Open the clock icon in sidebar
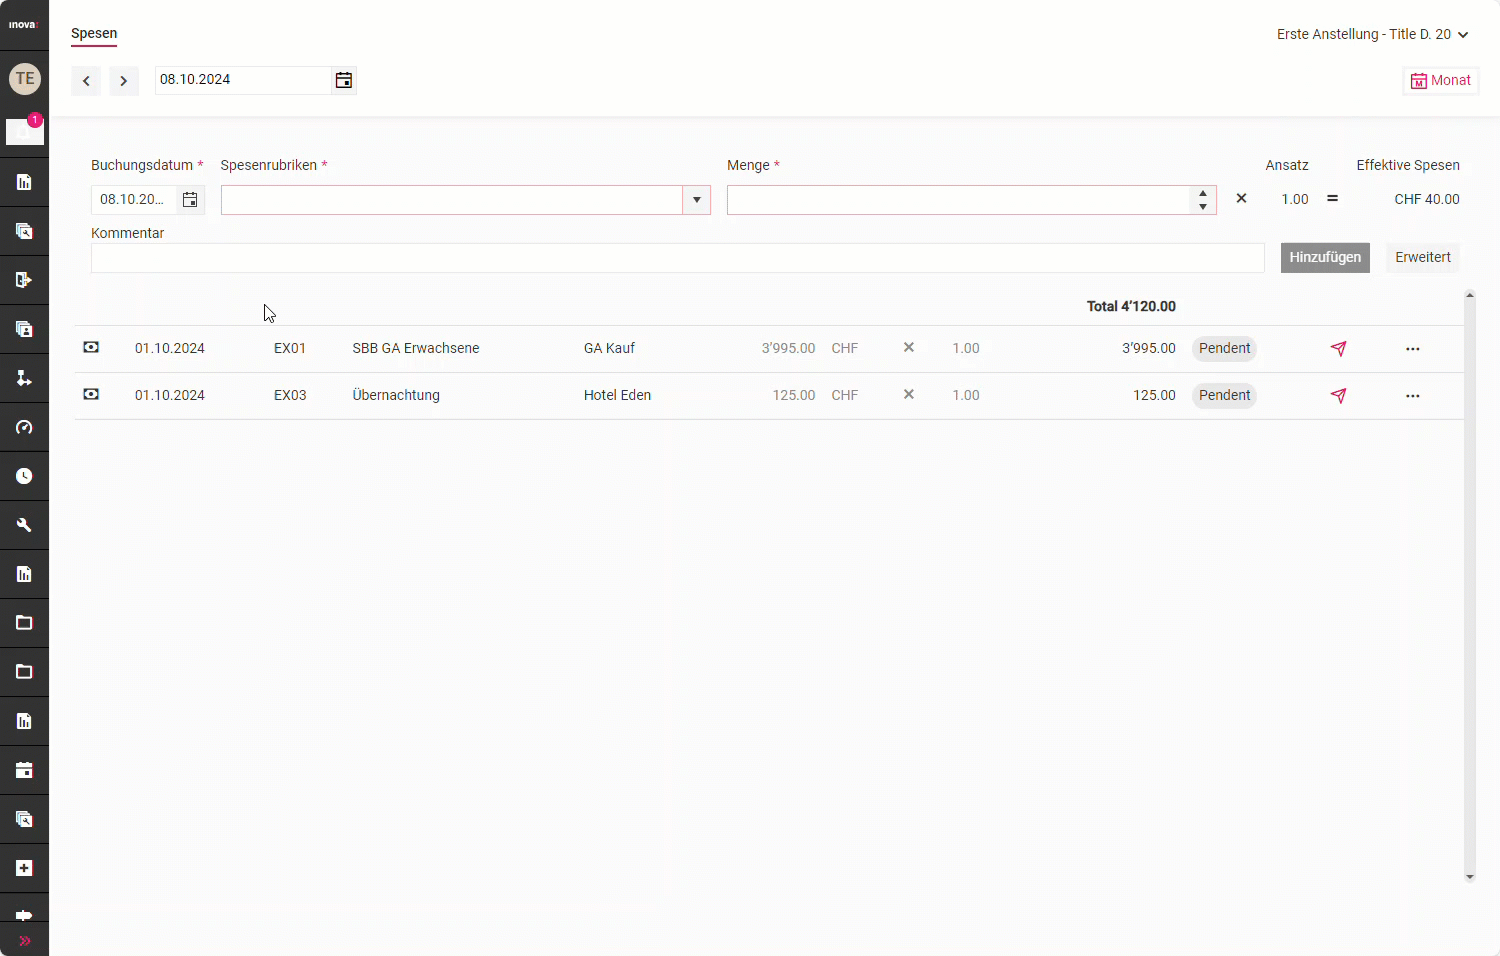 [x=24, y=476]
